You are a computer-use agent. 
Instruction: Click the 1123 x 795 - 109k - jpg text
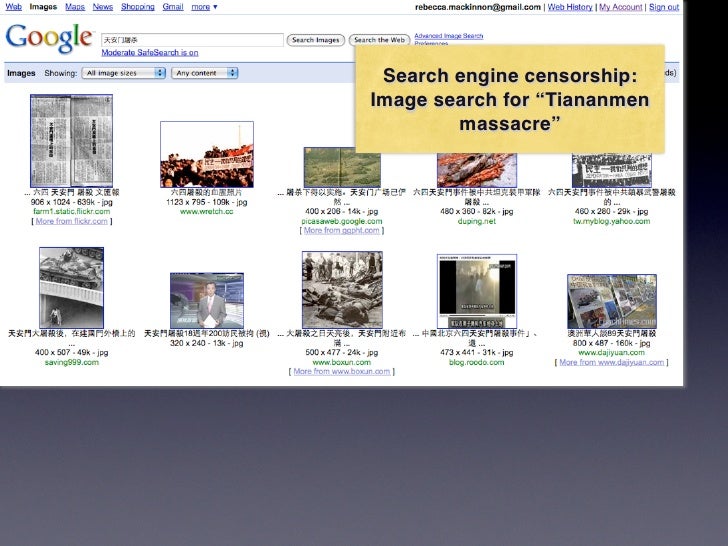coord(207,202)
